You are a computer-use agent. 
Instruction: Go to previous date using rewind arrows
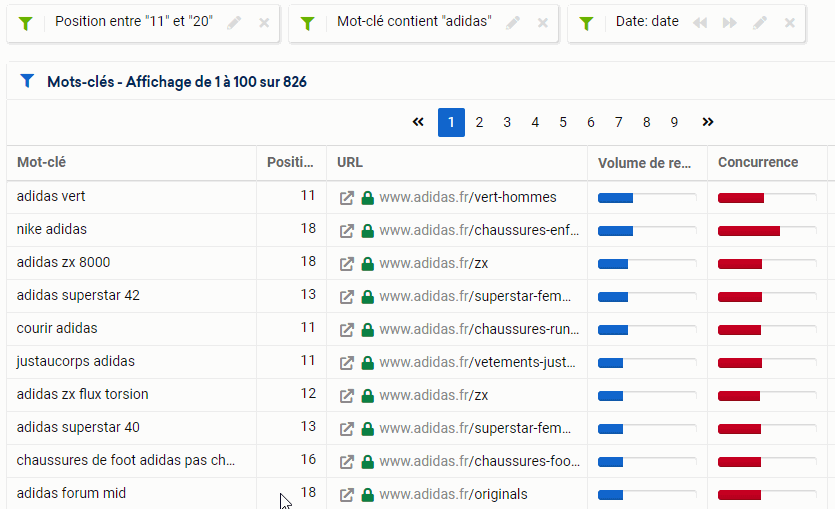700,23
